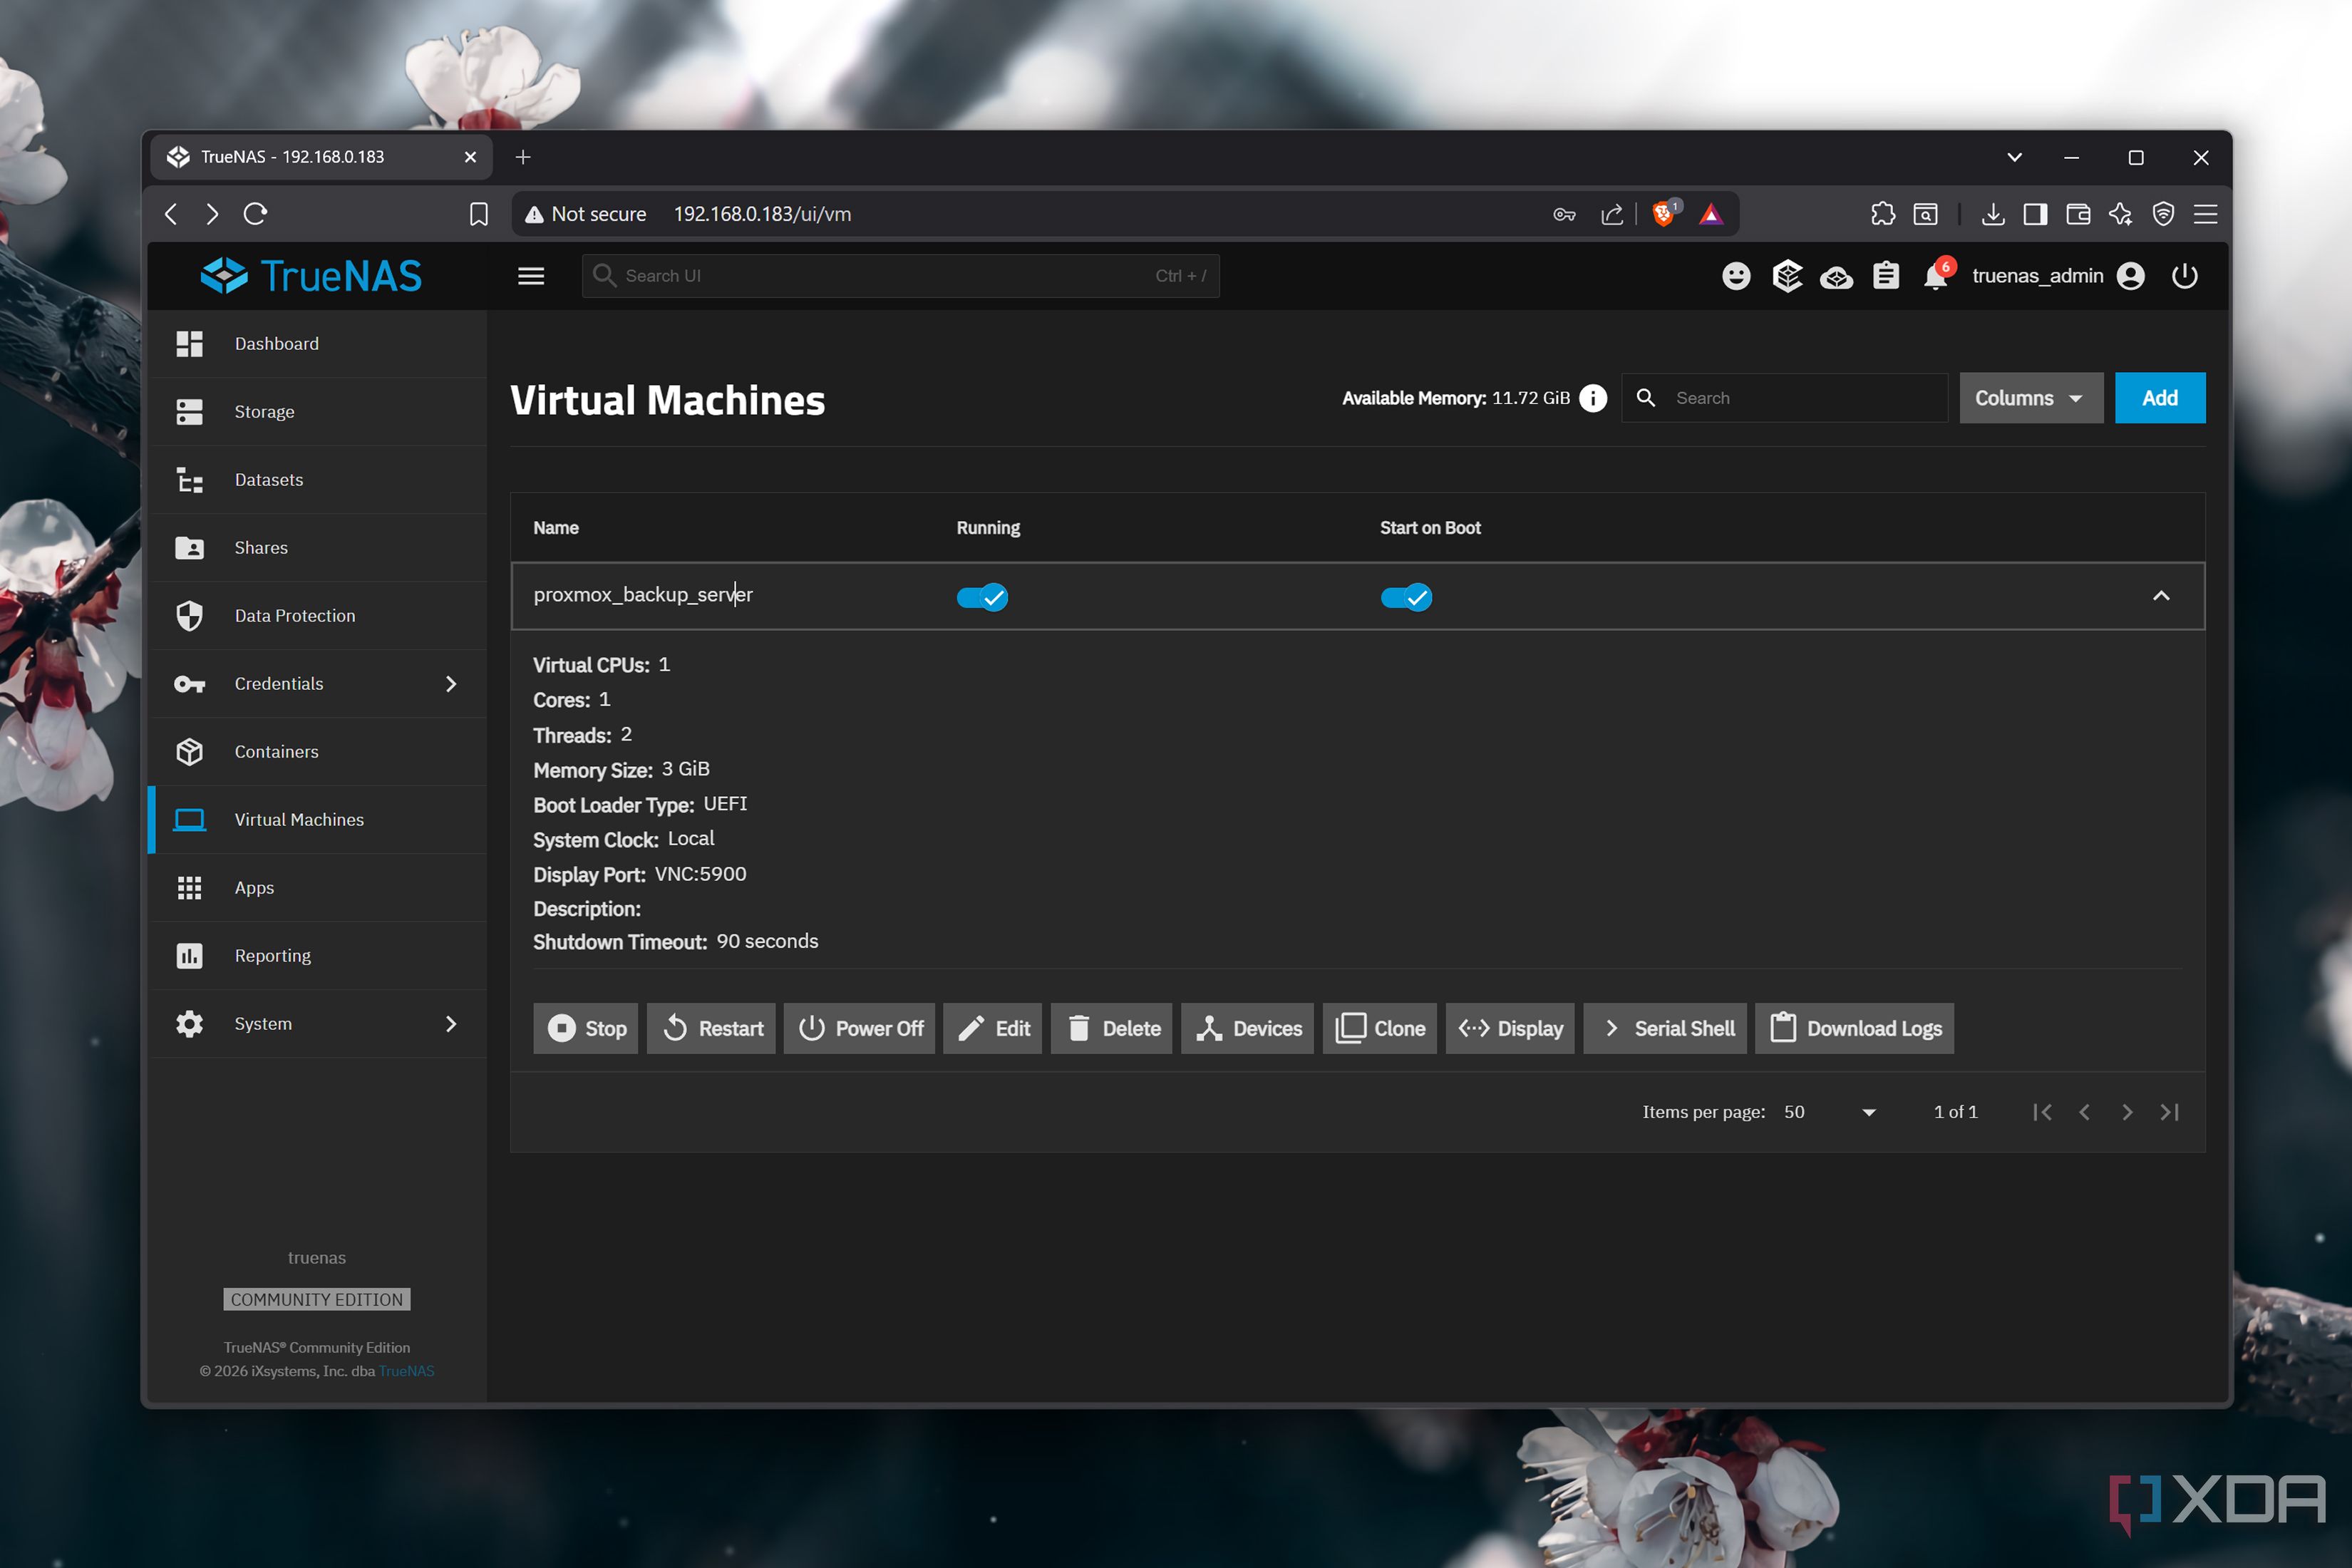The image size is (2352, 1568).
Task: Open the browser extensions puzzle icon
Action: [1883, 214]
